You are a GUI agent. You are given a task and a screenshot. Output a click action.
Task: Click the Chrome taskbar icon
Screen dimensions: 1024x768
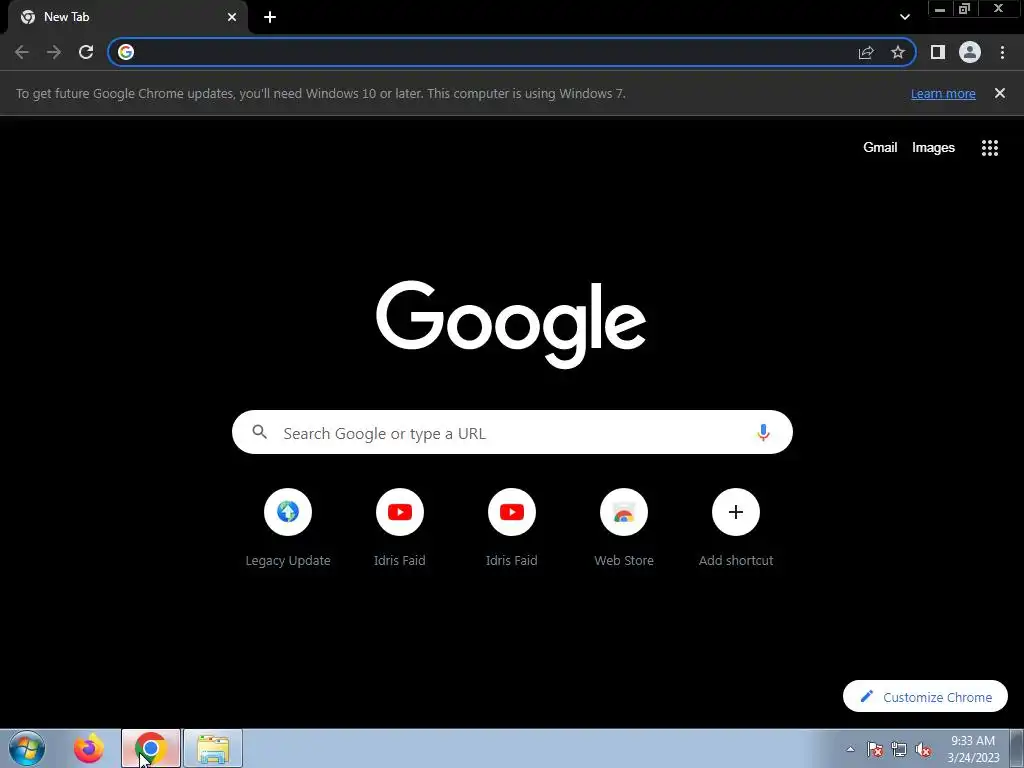tap(151, 748)
